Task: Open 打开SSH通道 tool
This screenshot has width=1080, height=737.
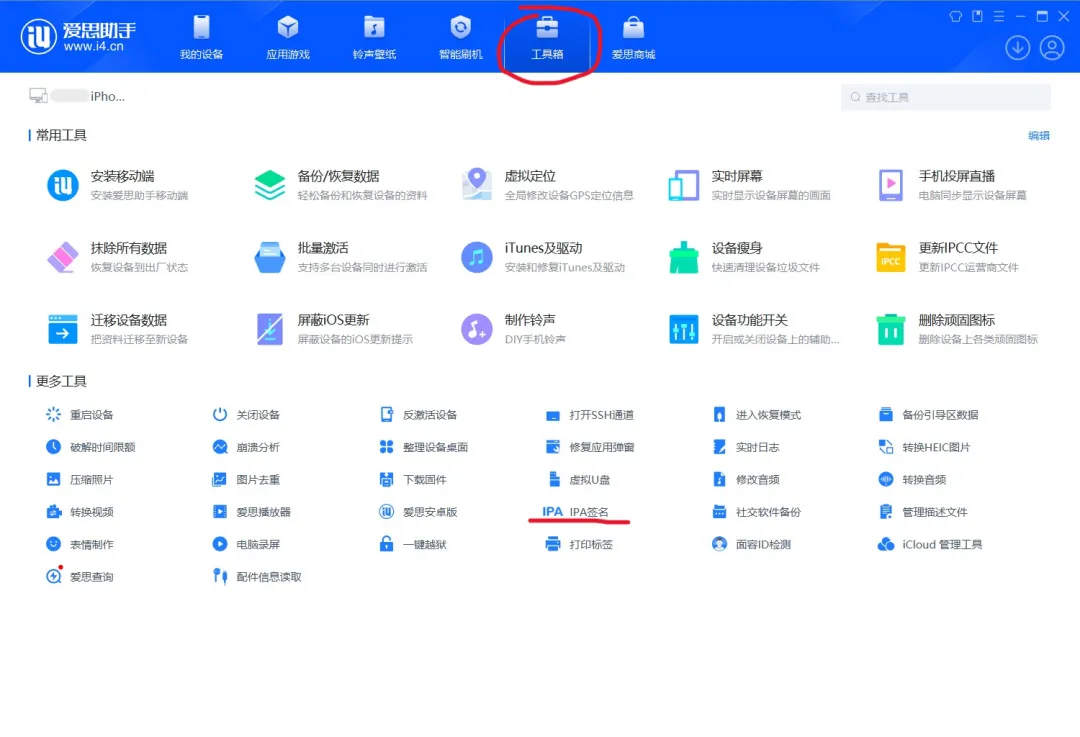Action: (590, 415)
